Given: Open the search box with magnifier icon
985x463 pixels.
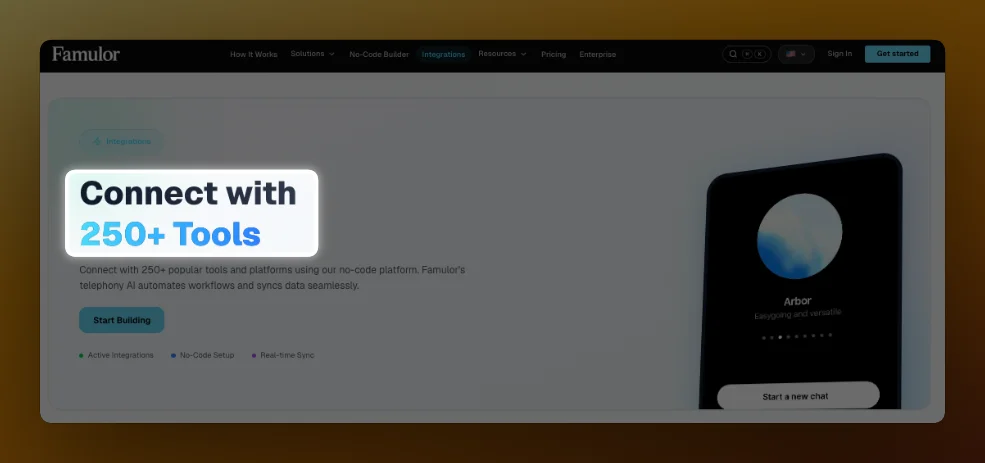Looking at the screenshot, I should coord(747,54).
